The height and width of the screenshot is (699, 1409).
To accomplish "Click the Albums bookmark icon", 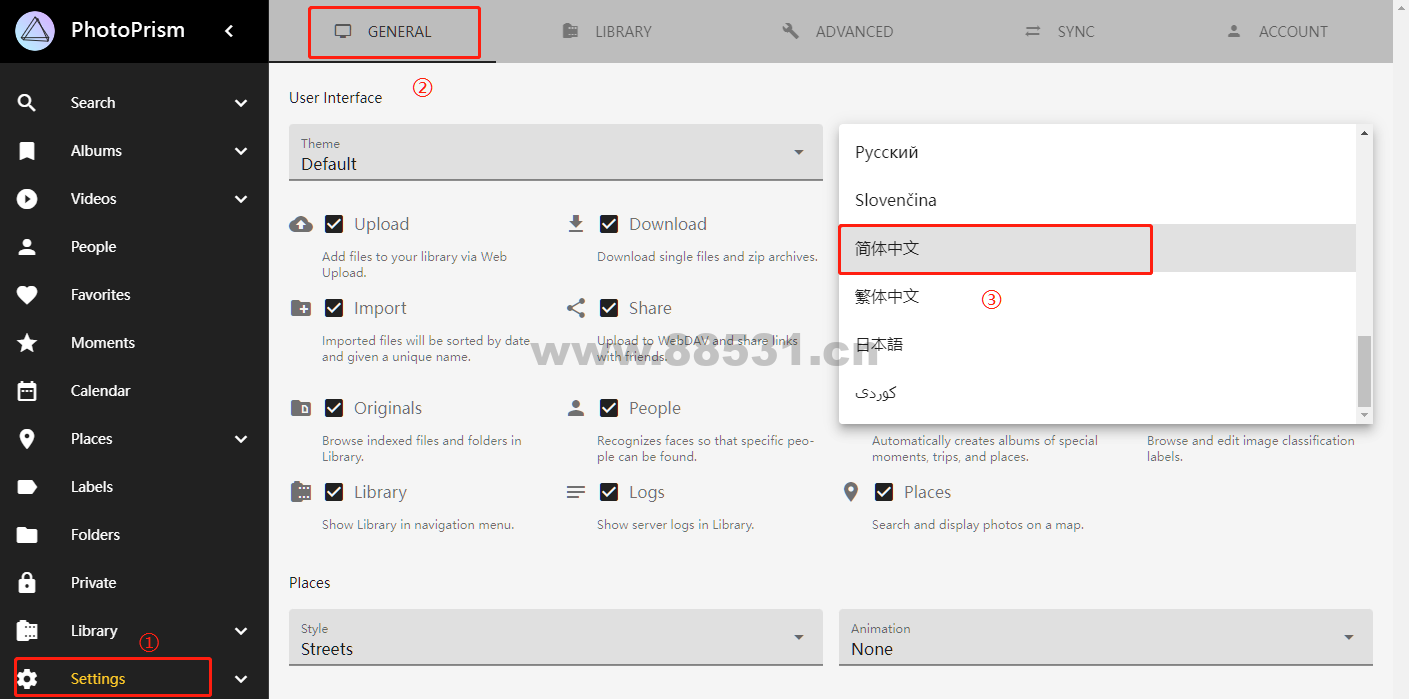I will click(27, 151).
